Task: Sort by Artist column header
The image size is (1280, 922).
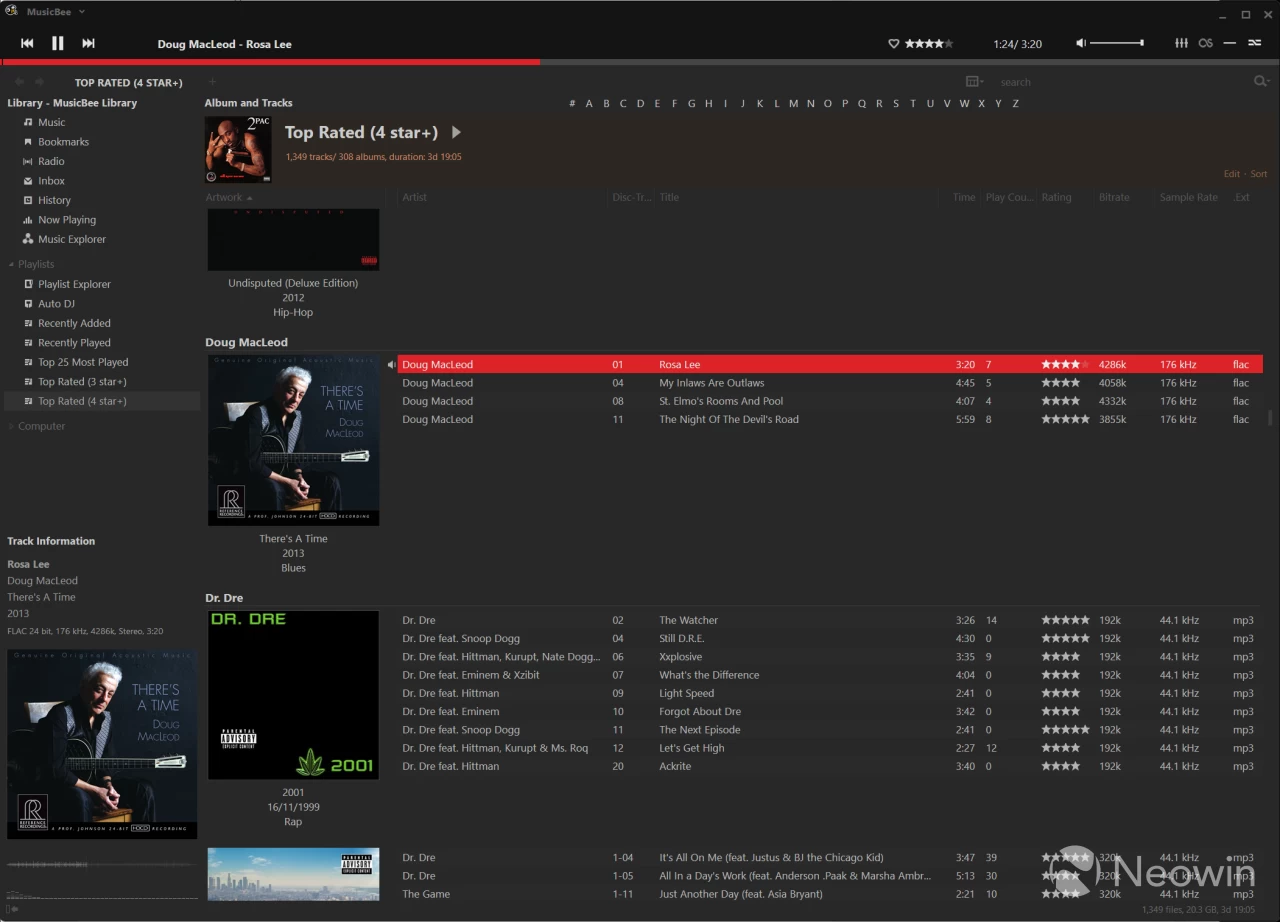Action: pyautogui.click(x=414, y=197)
